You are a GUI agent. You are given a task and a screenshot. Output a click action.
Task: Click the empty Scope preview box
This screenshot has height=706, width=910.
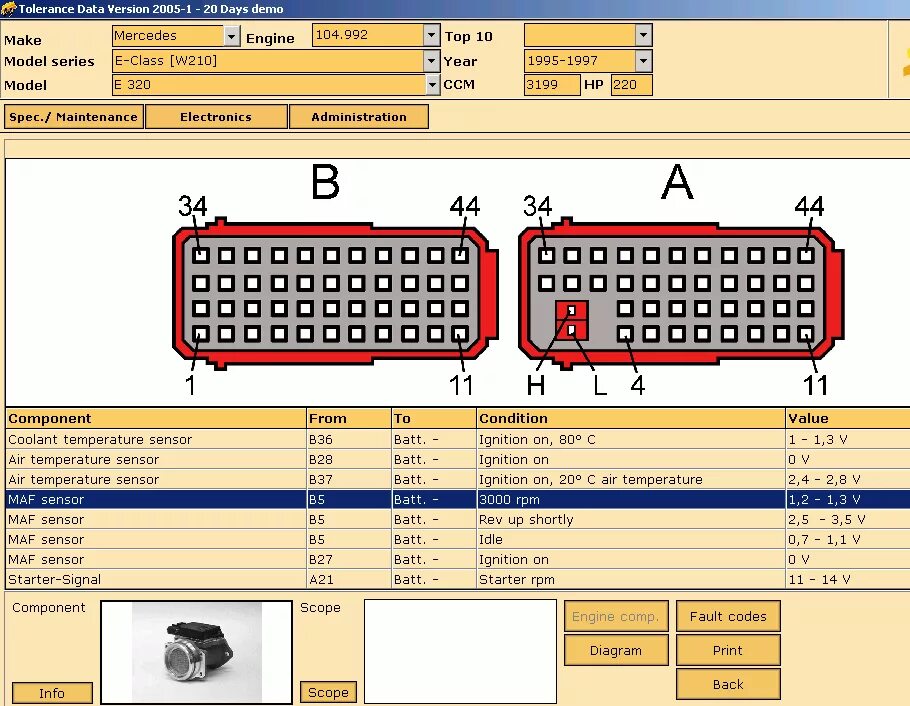point(460,651)
